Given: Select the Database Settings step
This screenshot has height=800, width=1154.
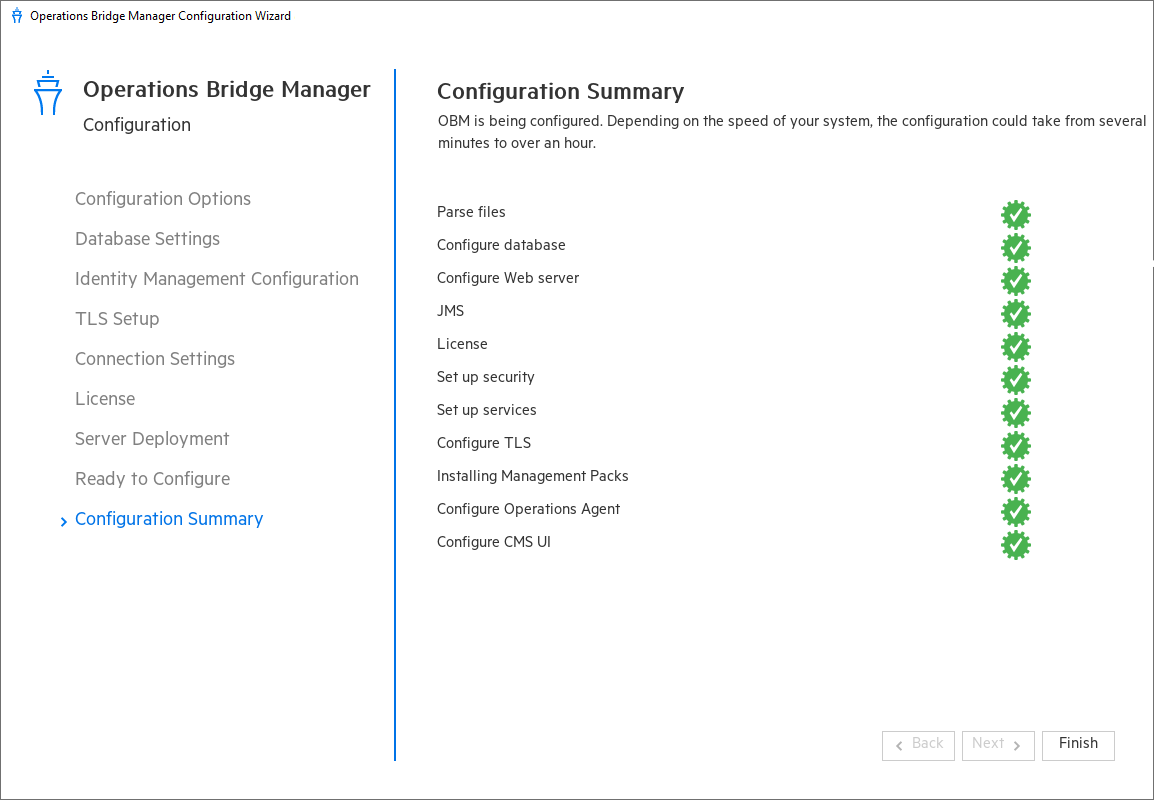Looking at the screenshot, I should tap(147, 239).
